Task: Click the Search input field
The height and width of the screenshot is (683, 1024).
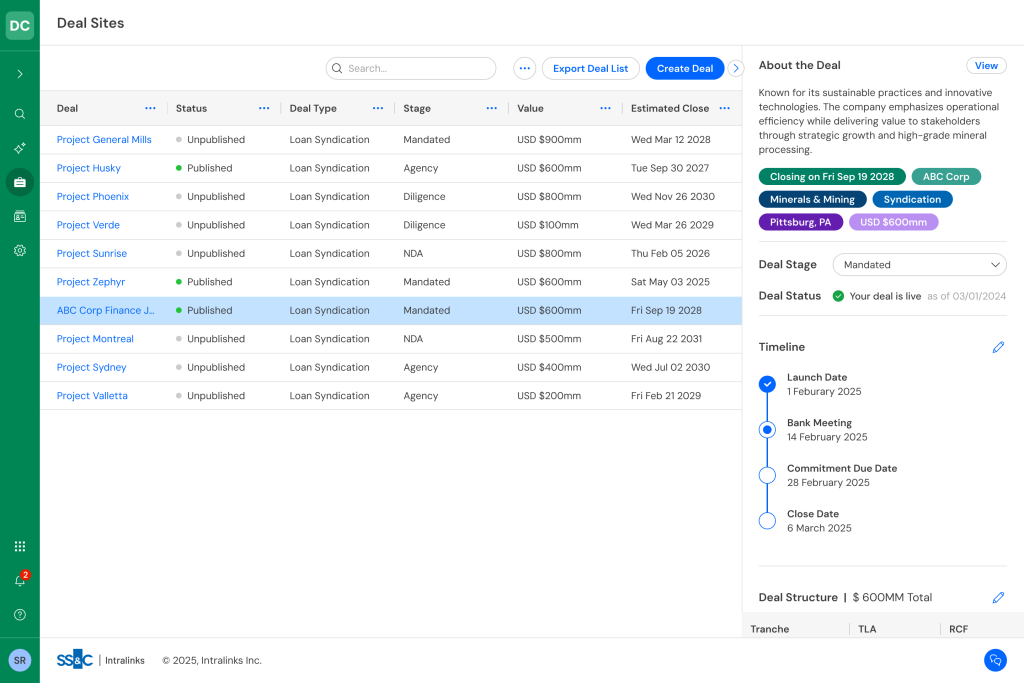Action: point(411,69)
